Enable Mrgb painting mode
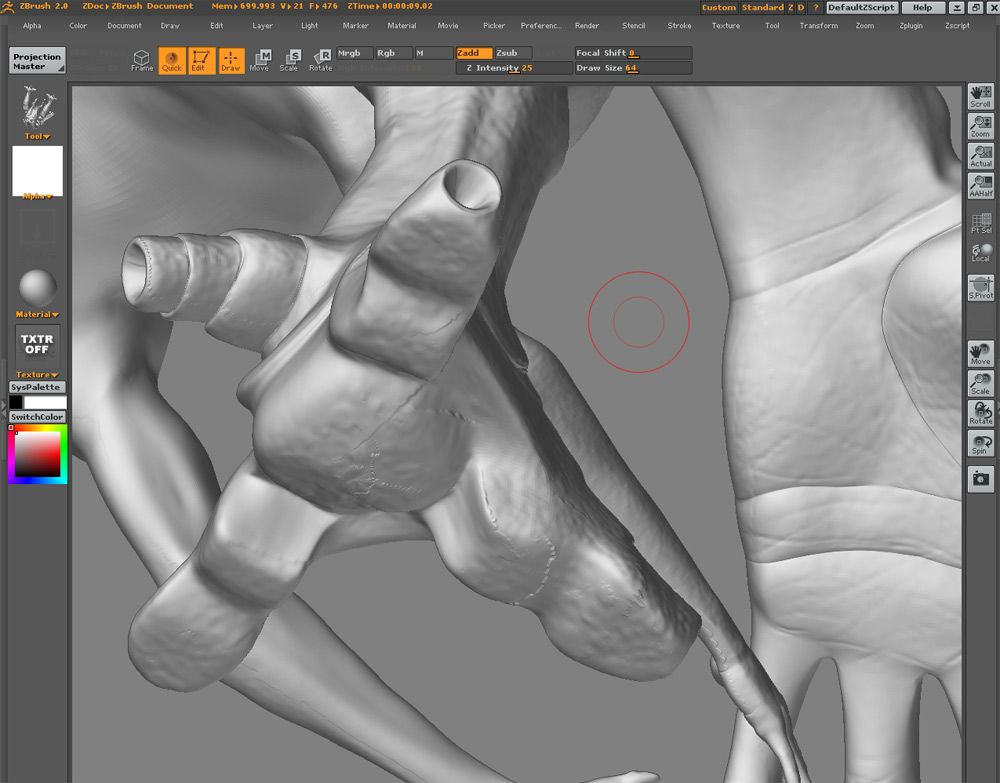 354,53
